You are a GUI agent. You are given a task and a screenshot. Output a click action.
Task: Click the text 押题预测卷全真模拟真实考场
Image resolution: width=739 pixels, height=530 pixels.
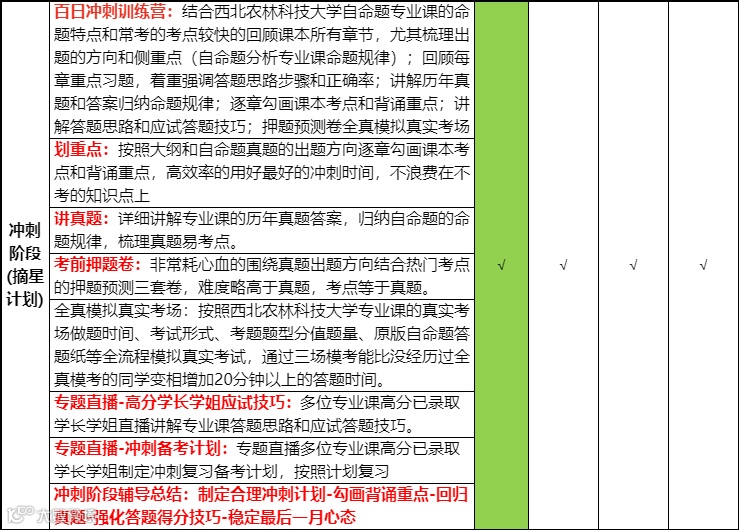366,126
